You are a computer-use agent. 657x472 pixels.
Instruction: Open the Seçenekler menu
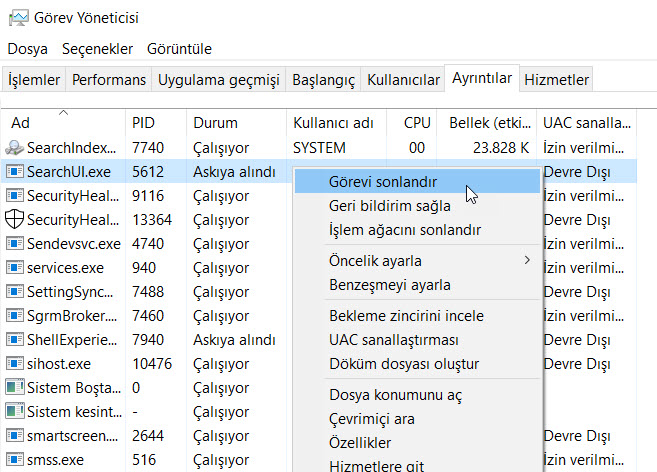97,49
